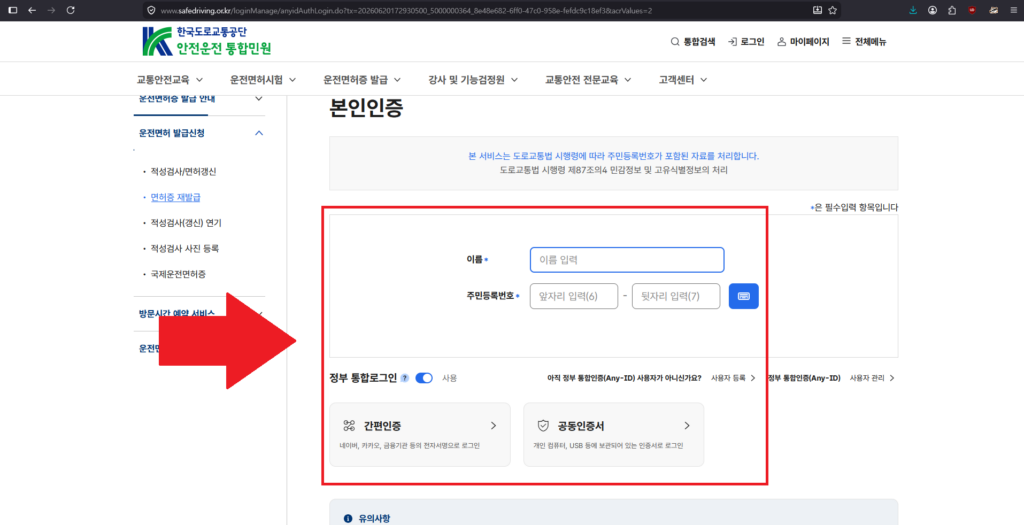Click the 이름 입력 field
Image resolution: width=1024 pixels, height=525 pixels.
pyautogui.click(x=627, y=260)
